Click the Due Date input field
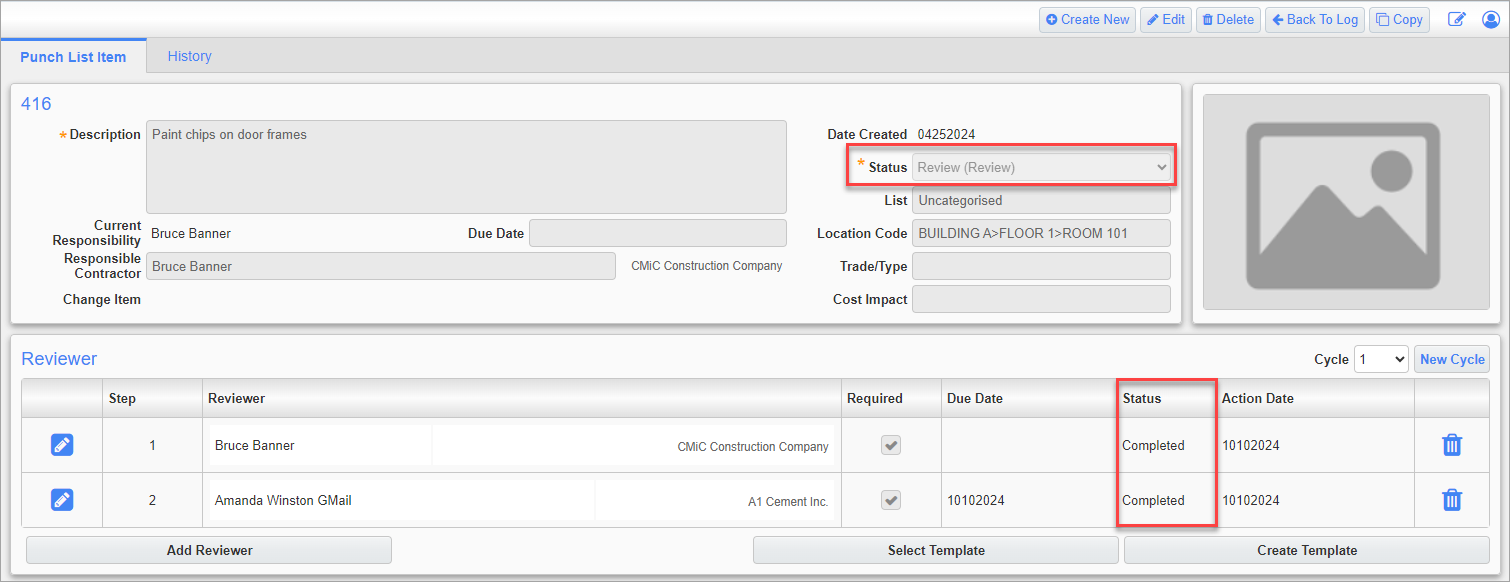This screenshot has width=1510, height=582. coord(657,232)
